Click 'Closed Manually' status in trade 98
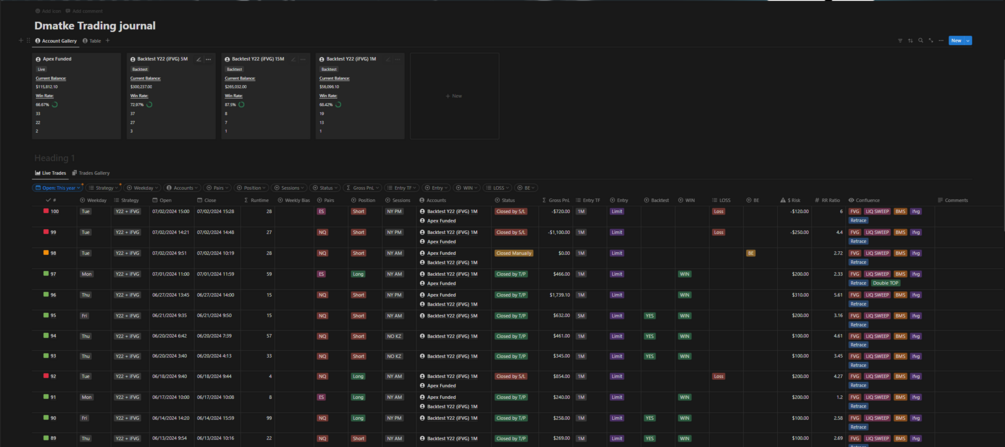The width and height of the screenshot is (1005, 447). 514,253
